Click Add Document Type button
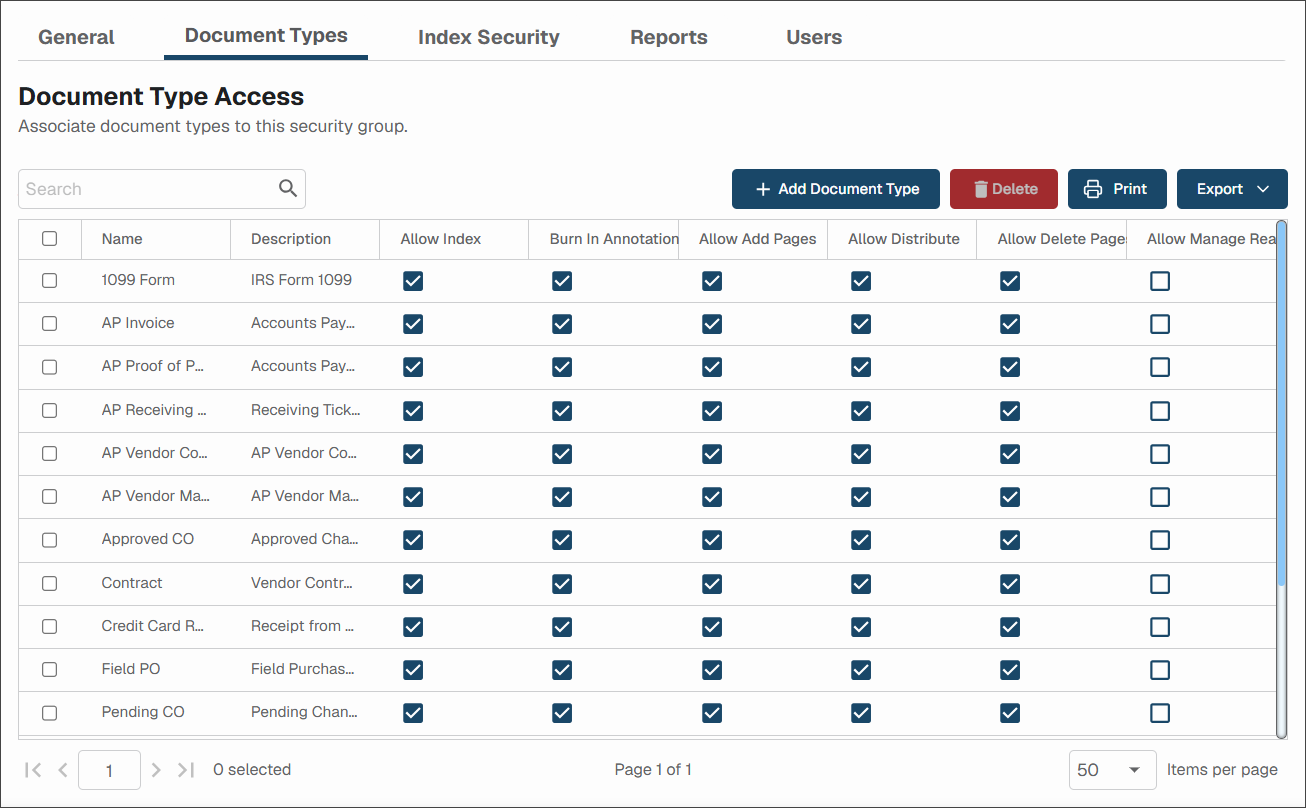The image size is (1306, 808). coord(836,189)
